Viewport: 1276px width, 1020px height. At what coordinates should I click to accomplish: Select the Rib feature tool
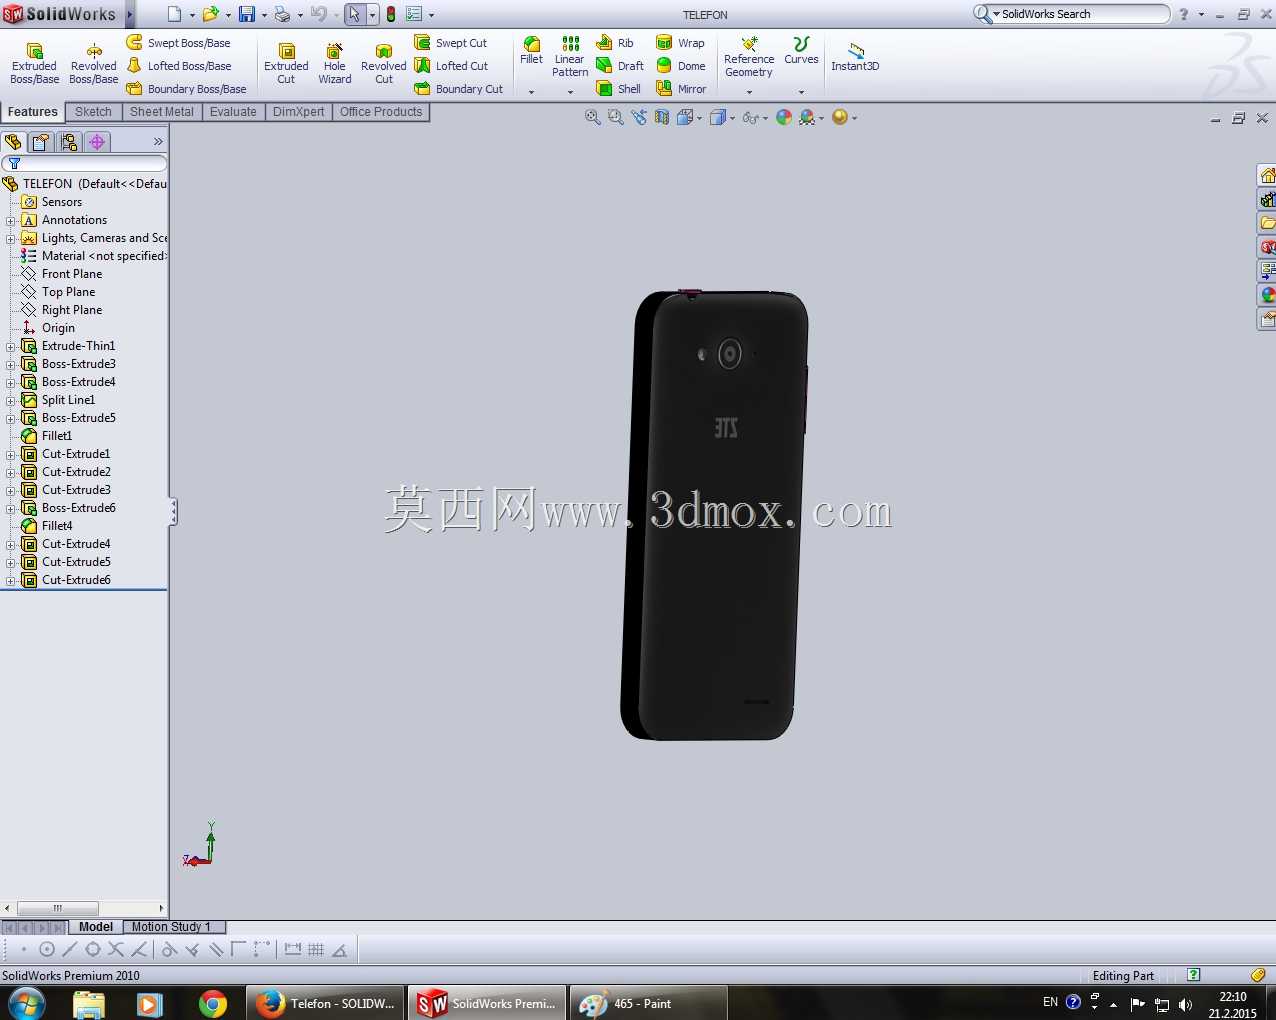[x=615, y=43]
